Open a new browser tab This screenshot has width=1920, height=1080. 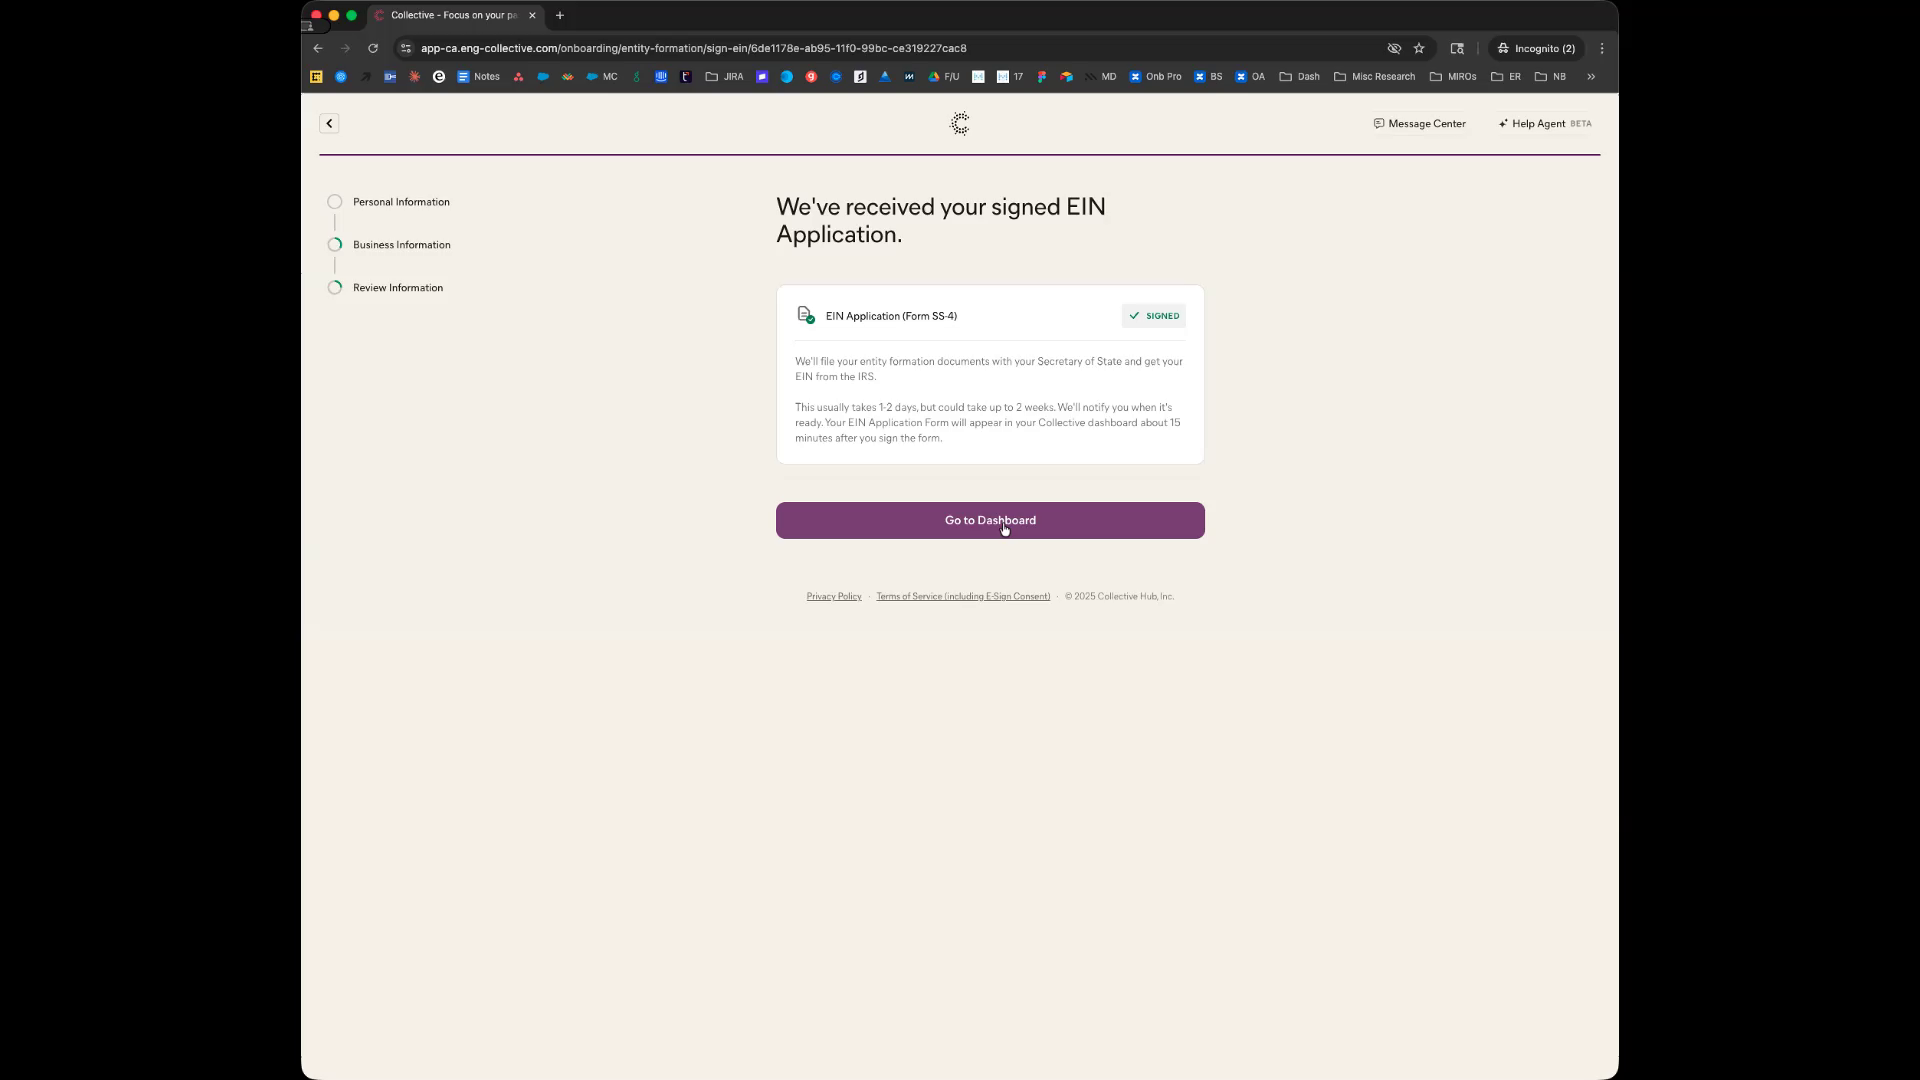pos(560,15)
